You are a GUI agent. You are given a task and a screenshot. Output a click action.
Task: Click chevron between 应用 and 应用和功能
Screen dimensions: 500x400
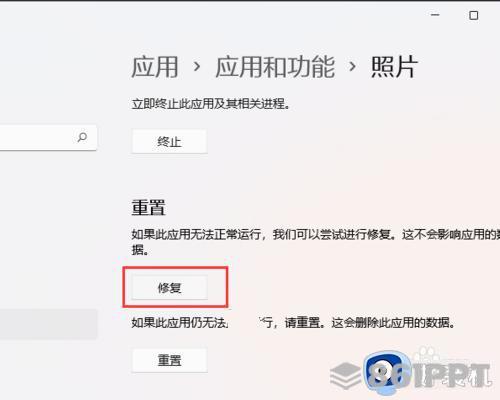coord(197,67)
